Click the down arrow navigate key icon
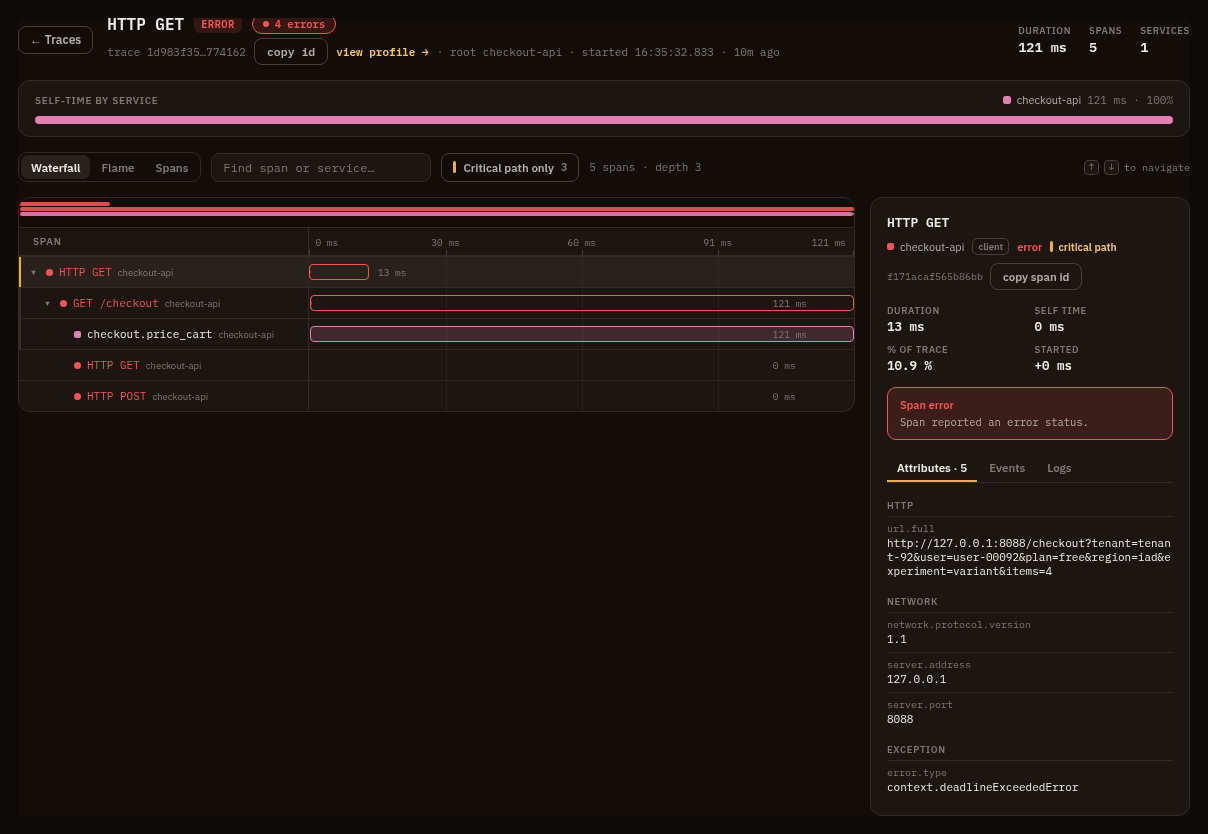The image size is (1208, 834). point(1111,168)
